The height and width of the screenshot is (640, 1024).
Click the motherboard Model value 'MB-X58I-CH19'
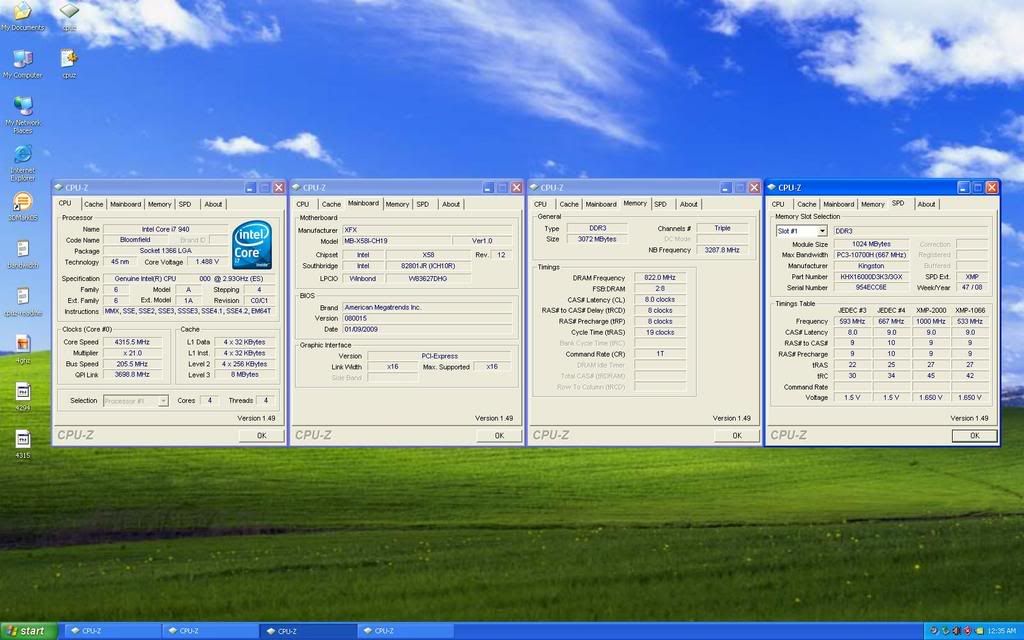396,241
